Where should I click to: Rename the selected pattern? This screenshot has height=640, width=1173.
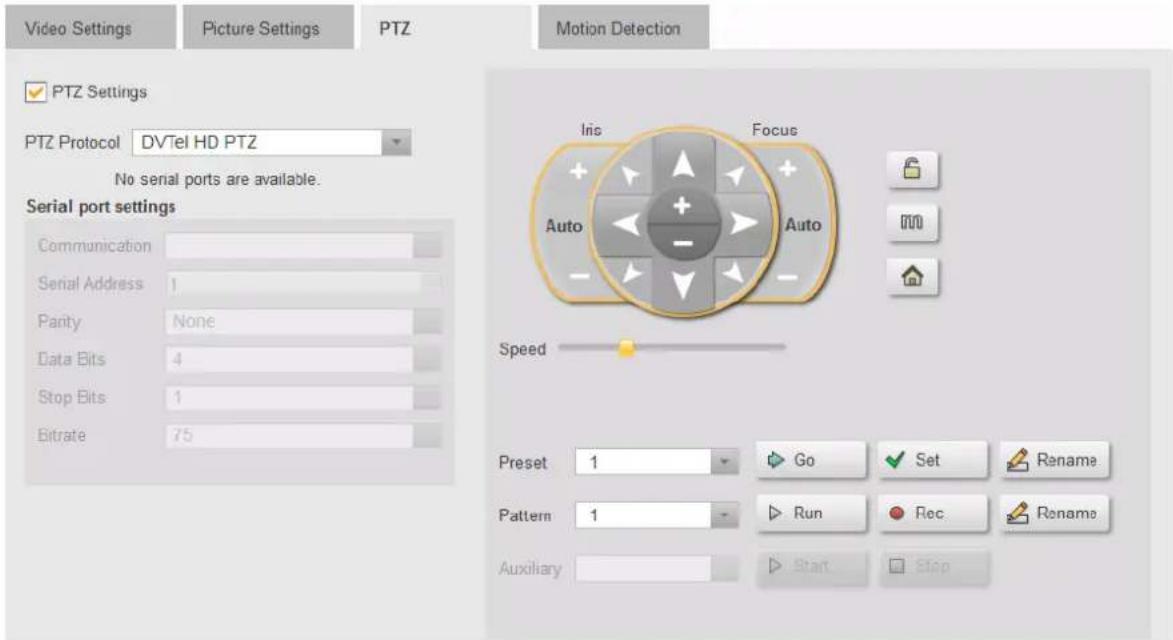point(1055,513)
